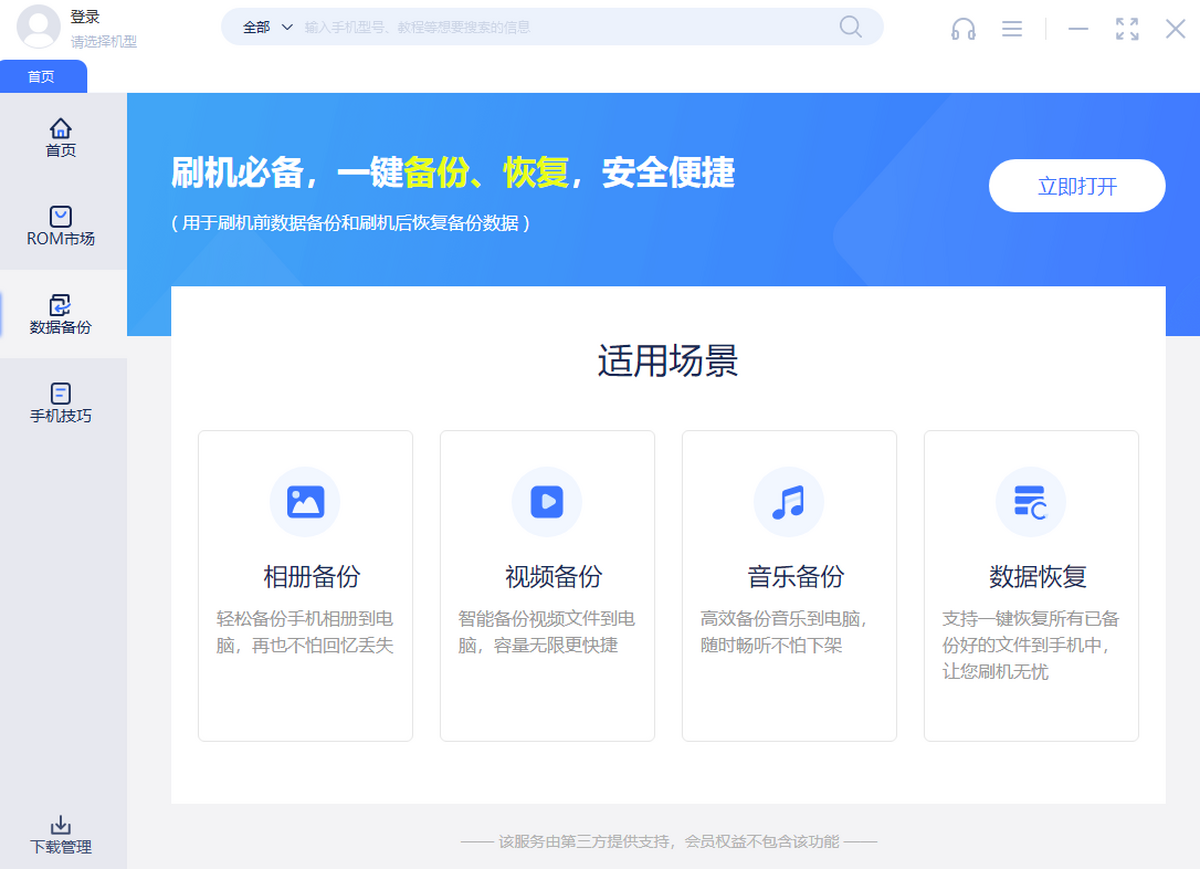Click the headphone customer service icon
1200x869 pixels.
(x=963, y=29)
